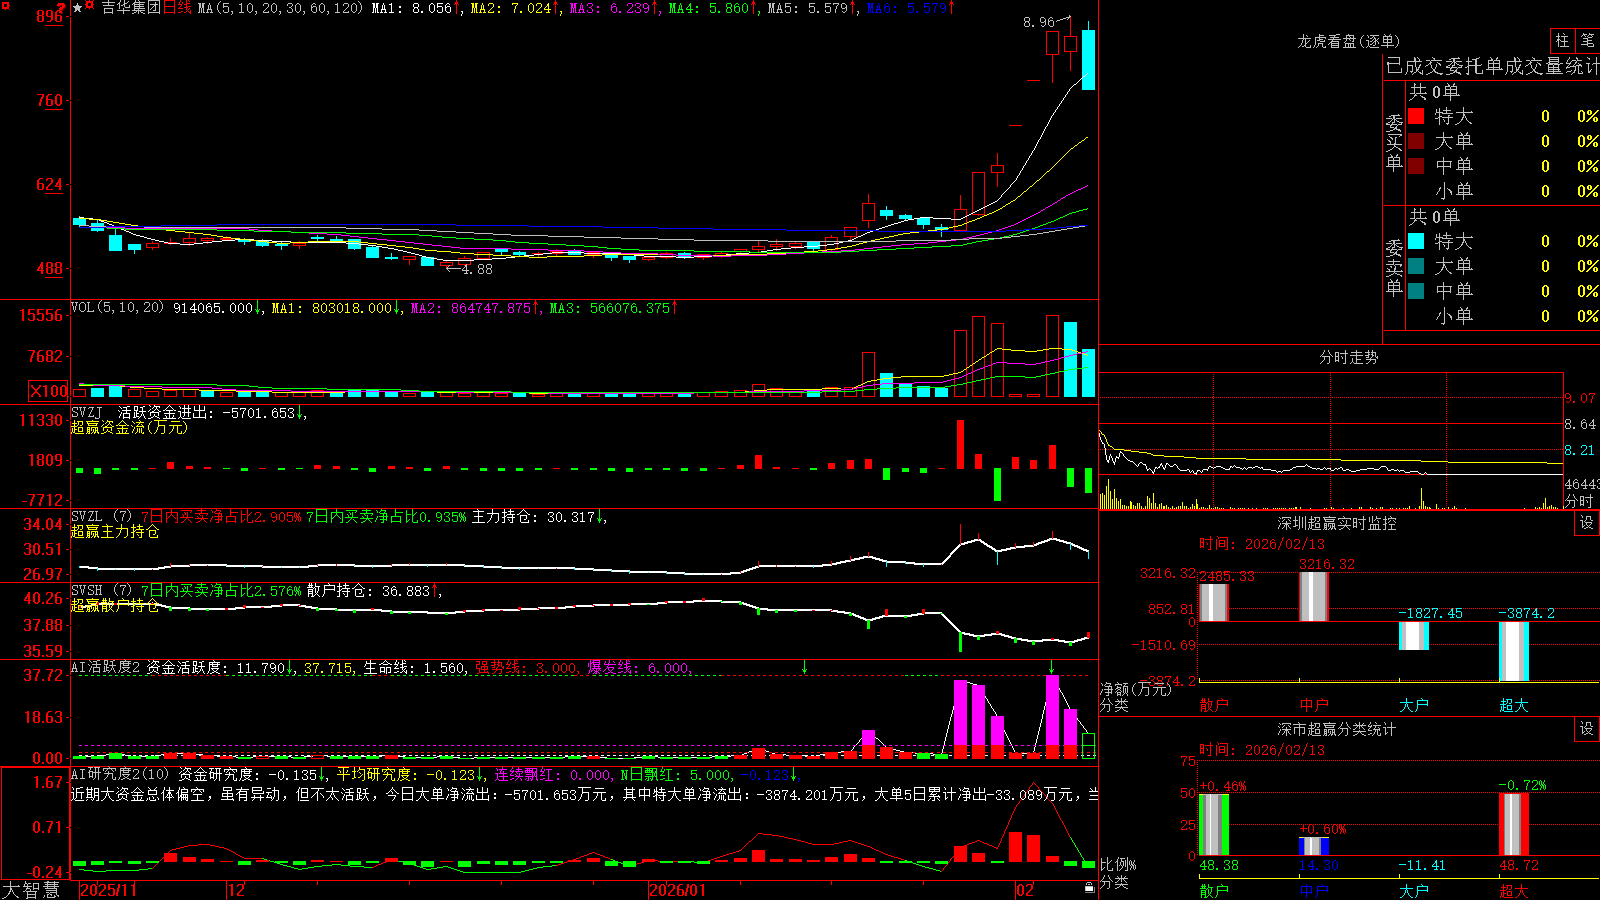Click the 4.88 low price annotation
This screenshot has width=1600, height=900.
[x=477, y=269]
